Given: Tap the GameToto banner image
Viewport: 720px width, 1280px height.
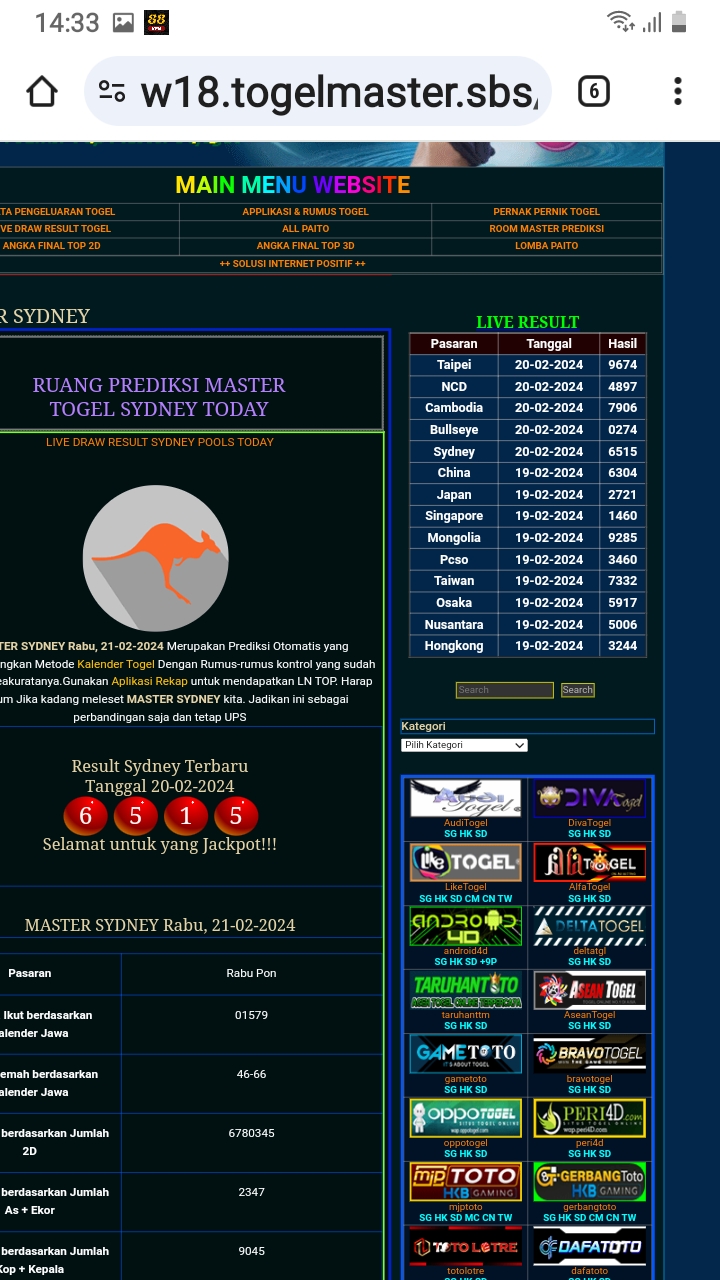Looking at the screenshot, I should (x=465, y=1054).
